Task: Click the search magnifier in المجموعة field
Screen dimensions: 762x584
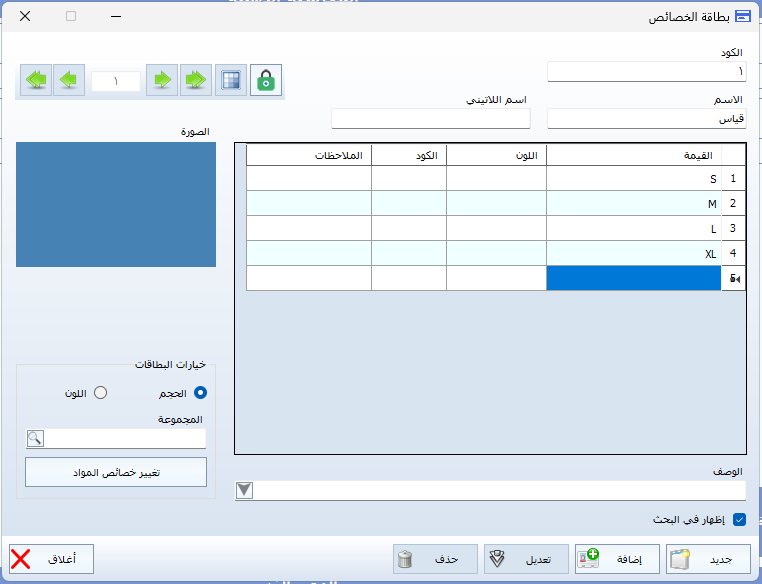Action: pyautogui.click(x=35, y=438)
